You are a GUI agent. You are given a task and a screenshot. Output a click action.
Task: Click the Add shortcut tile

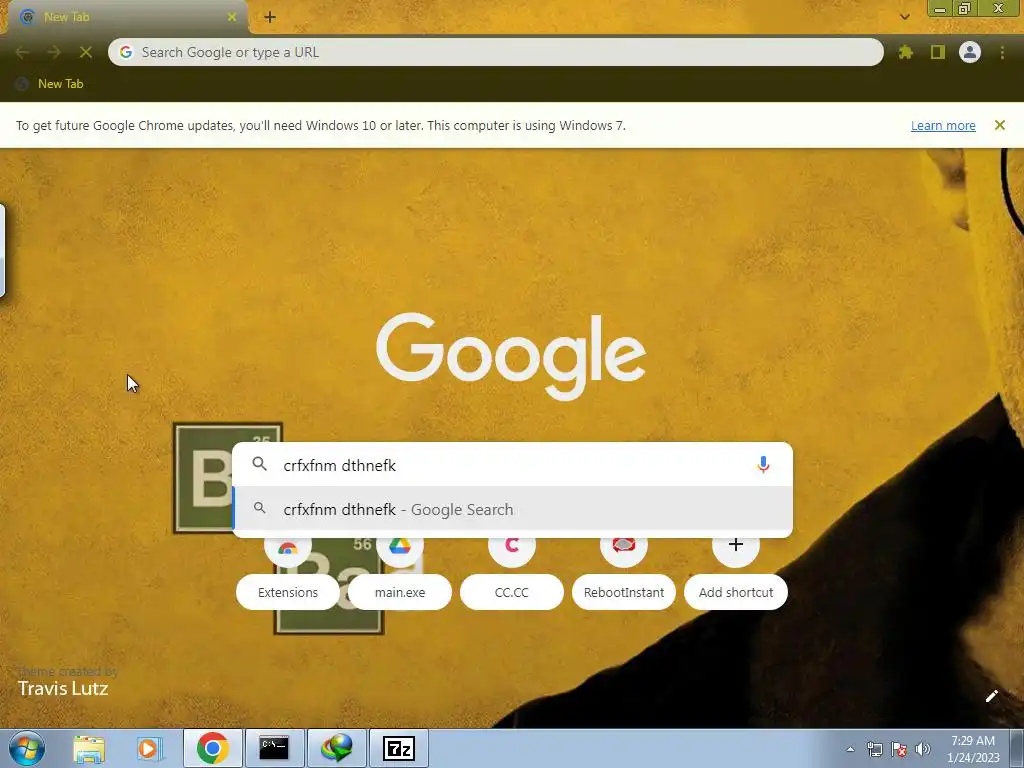736,592
